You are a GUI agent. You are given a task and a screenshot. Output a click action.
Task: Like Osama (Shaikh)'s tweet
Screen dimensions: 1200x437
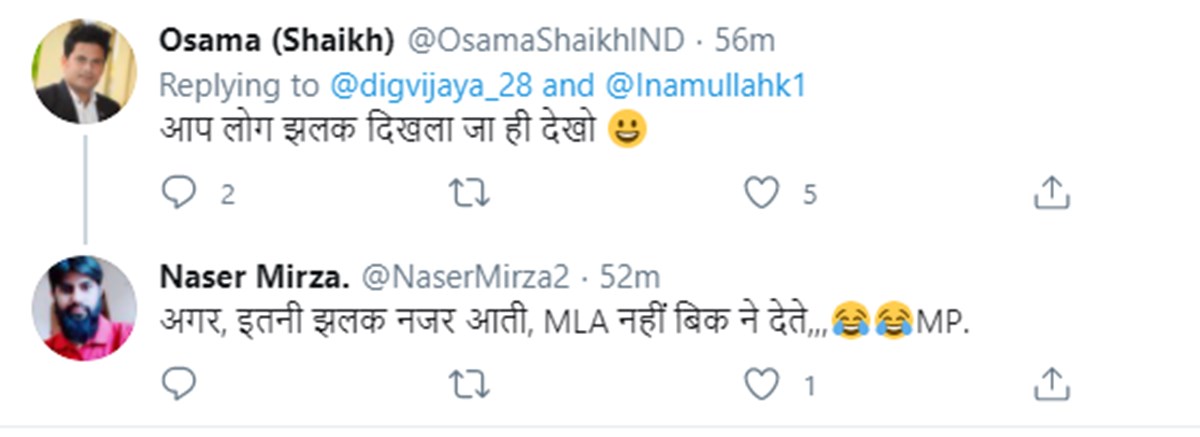pyautogui.click(x=762, y=193)
